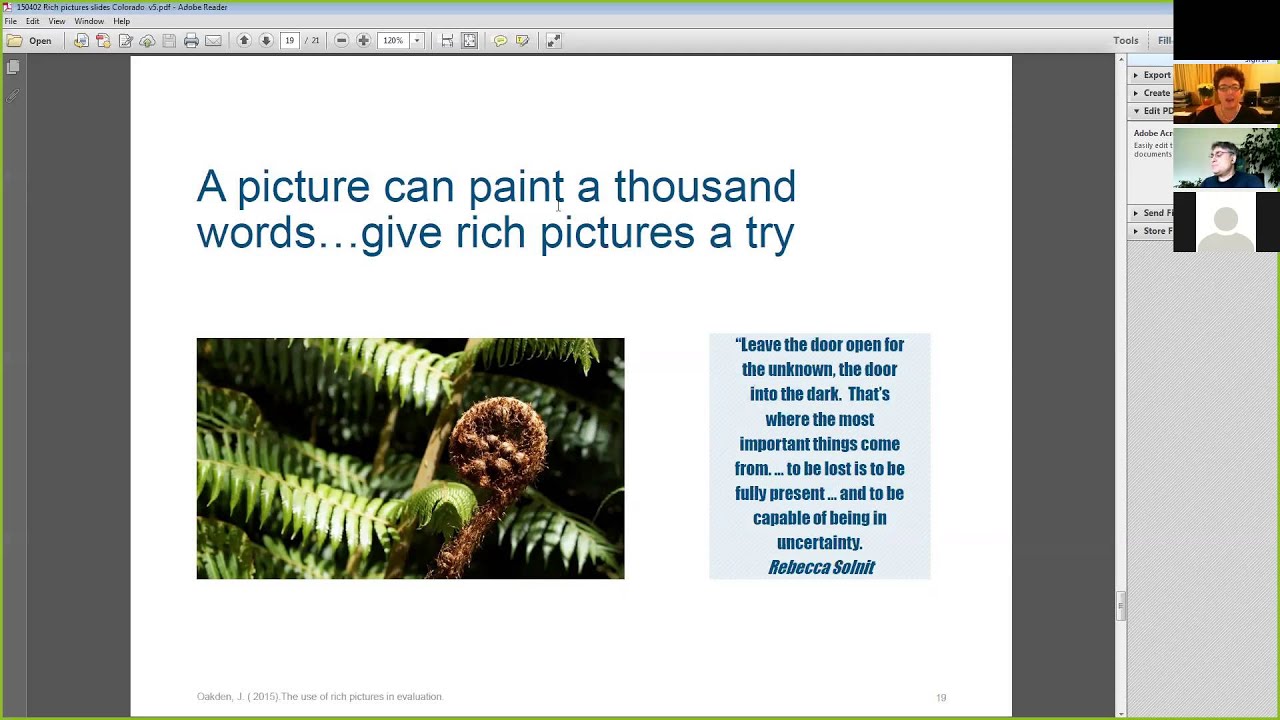
Task: Click the top webcam video of woman
Action: click(1226, 94)
